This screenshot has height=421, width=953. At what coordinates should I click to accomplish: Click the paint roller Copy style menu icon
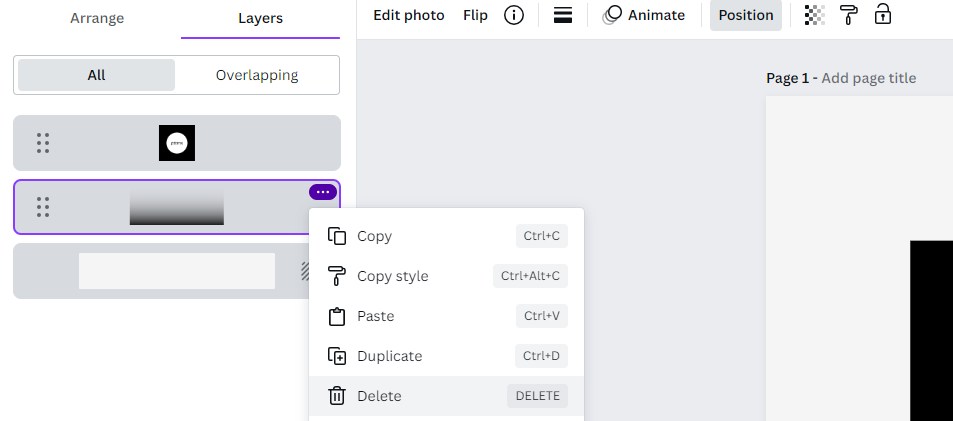[x=337, y=276]
